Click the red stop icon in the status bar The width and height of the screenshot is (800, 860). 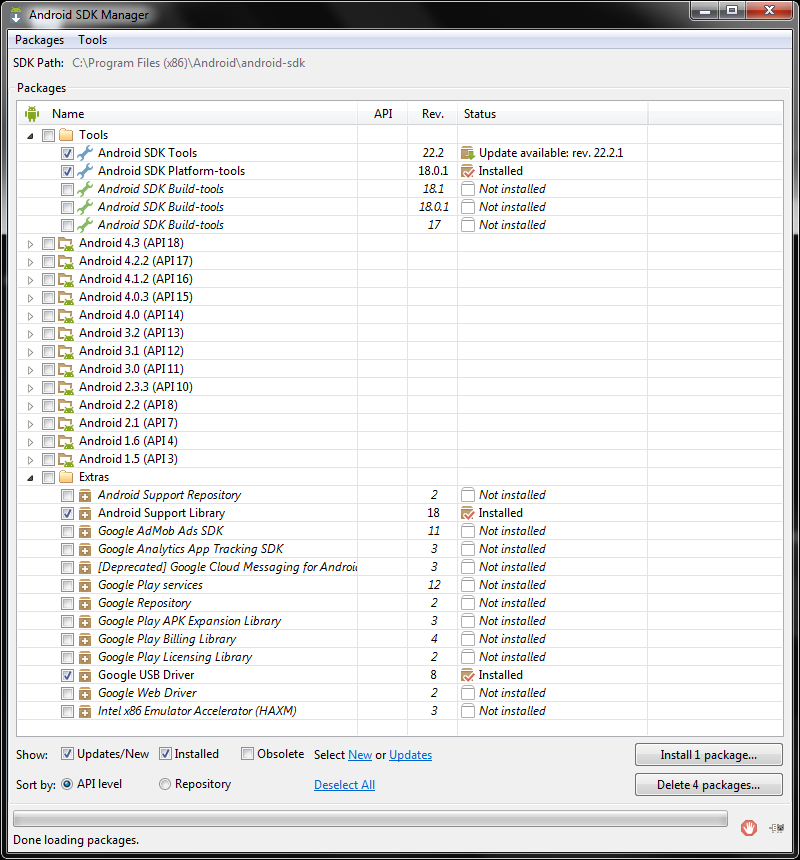tap(749, 828)
